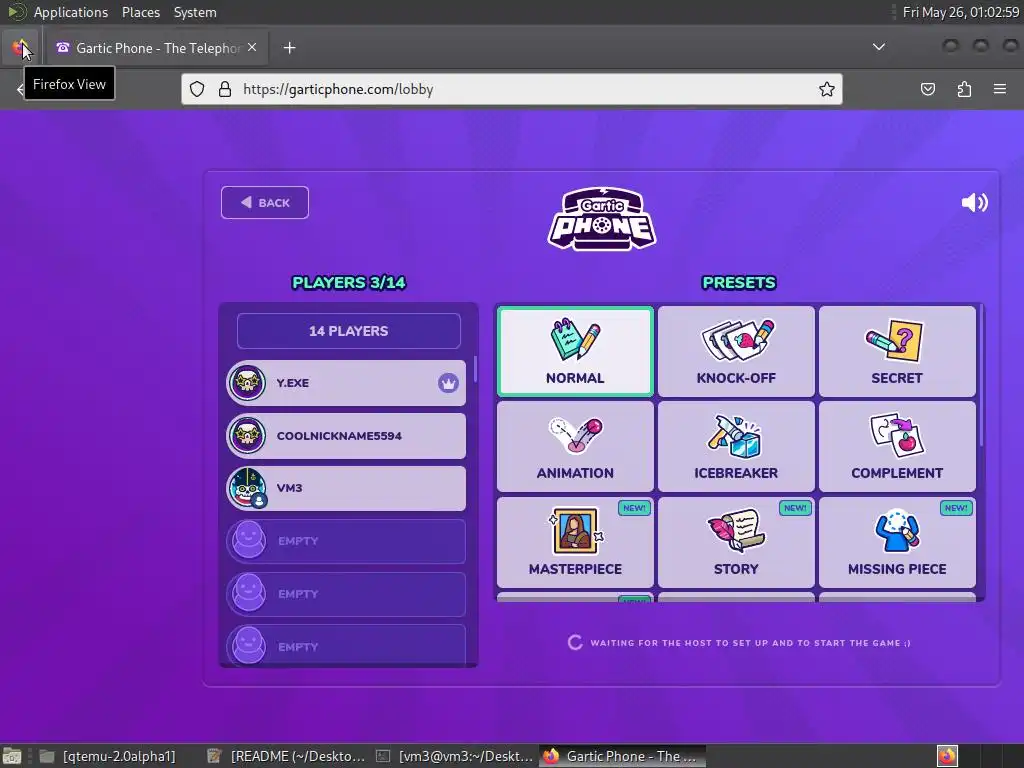Click the presets panel scrollbar
This screenshot has width=1024, height=768.
click(x=982, y=376)
